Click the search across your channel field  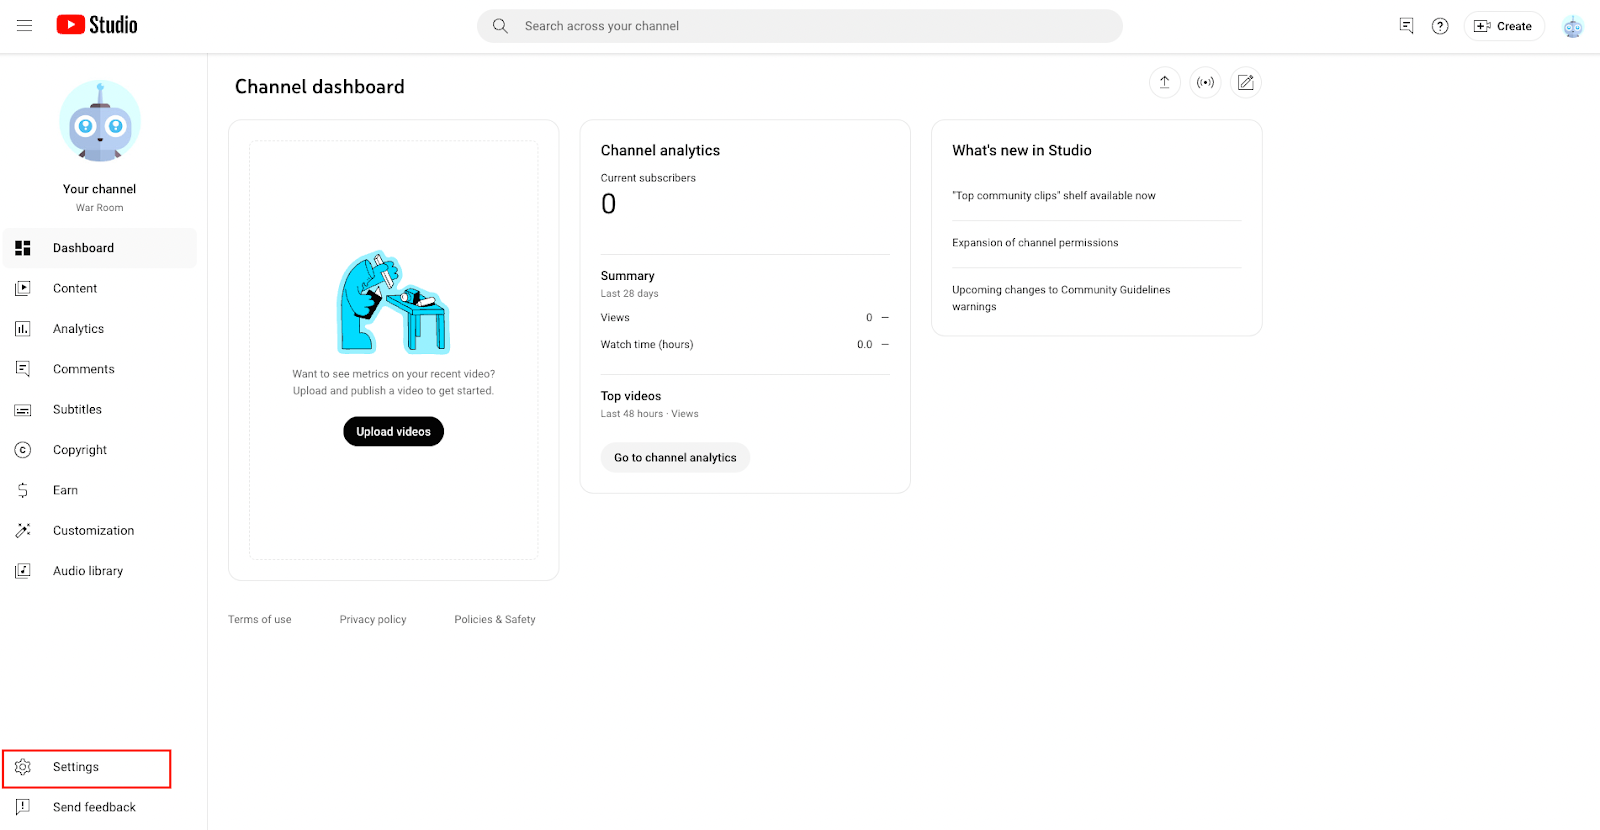(x=800, y=26)
